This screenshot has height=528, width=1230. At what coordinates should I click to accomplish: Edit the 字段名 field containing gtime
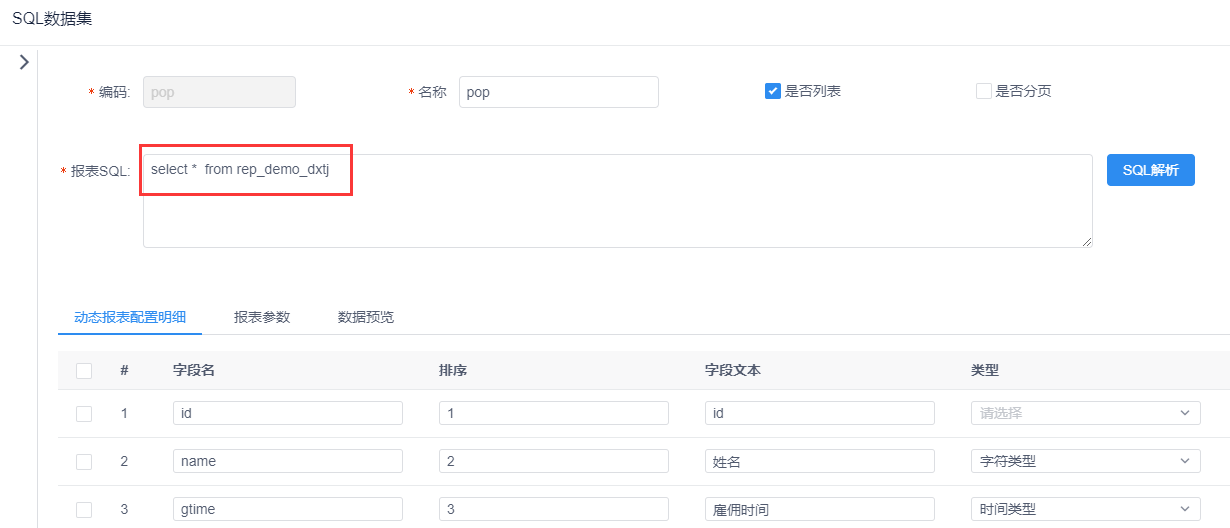(x=288, y=509)
